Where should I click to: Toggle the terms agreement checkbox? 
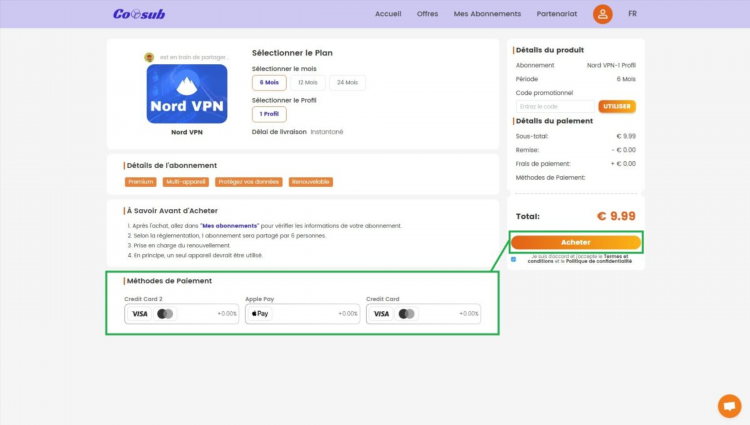[x=513, y=259]
